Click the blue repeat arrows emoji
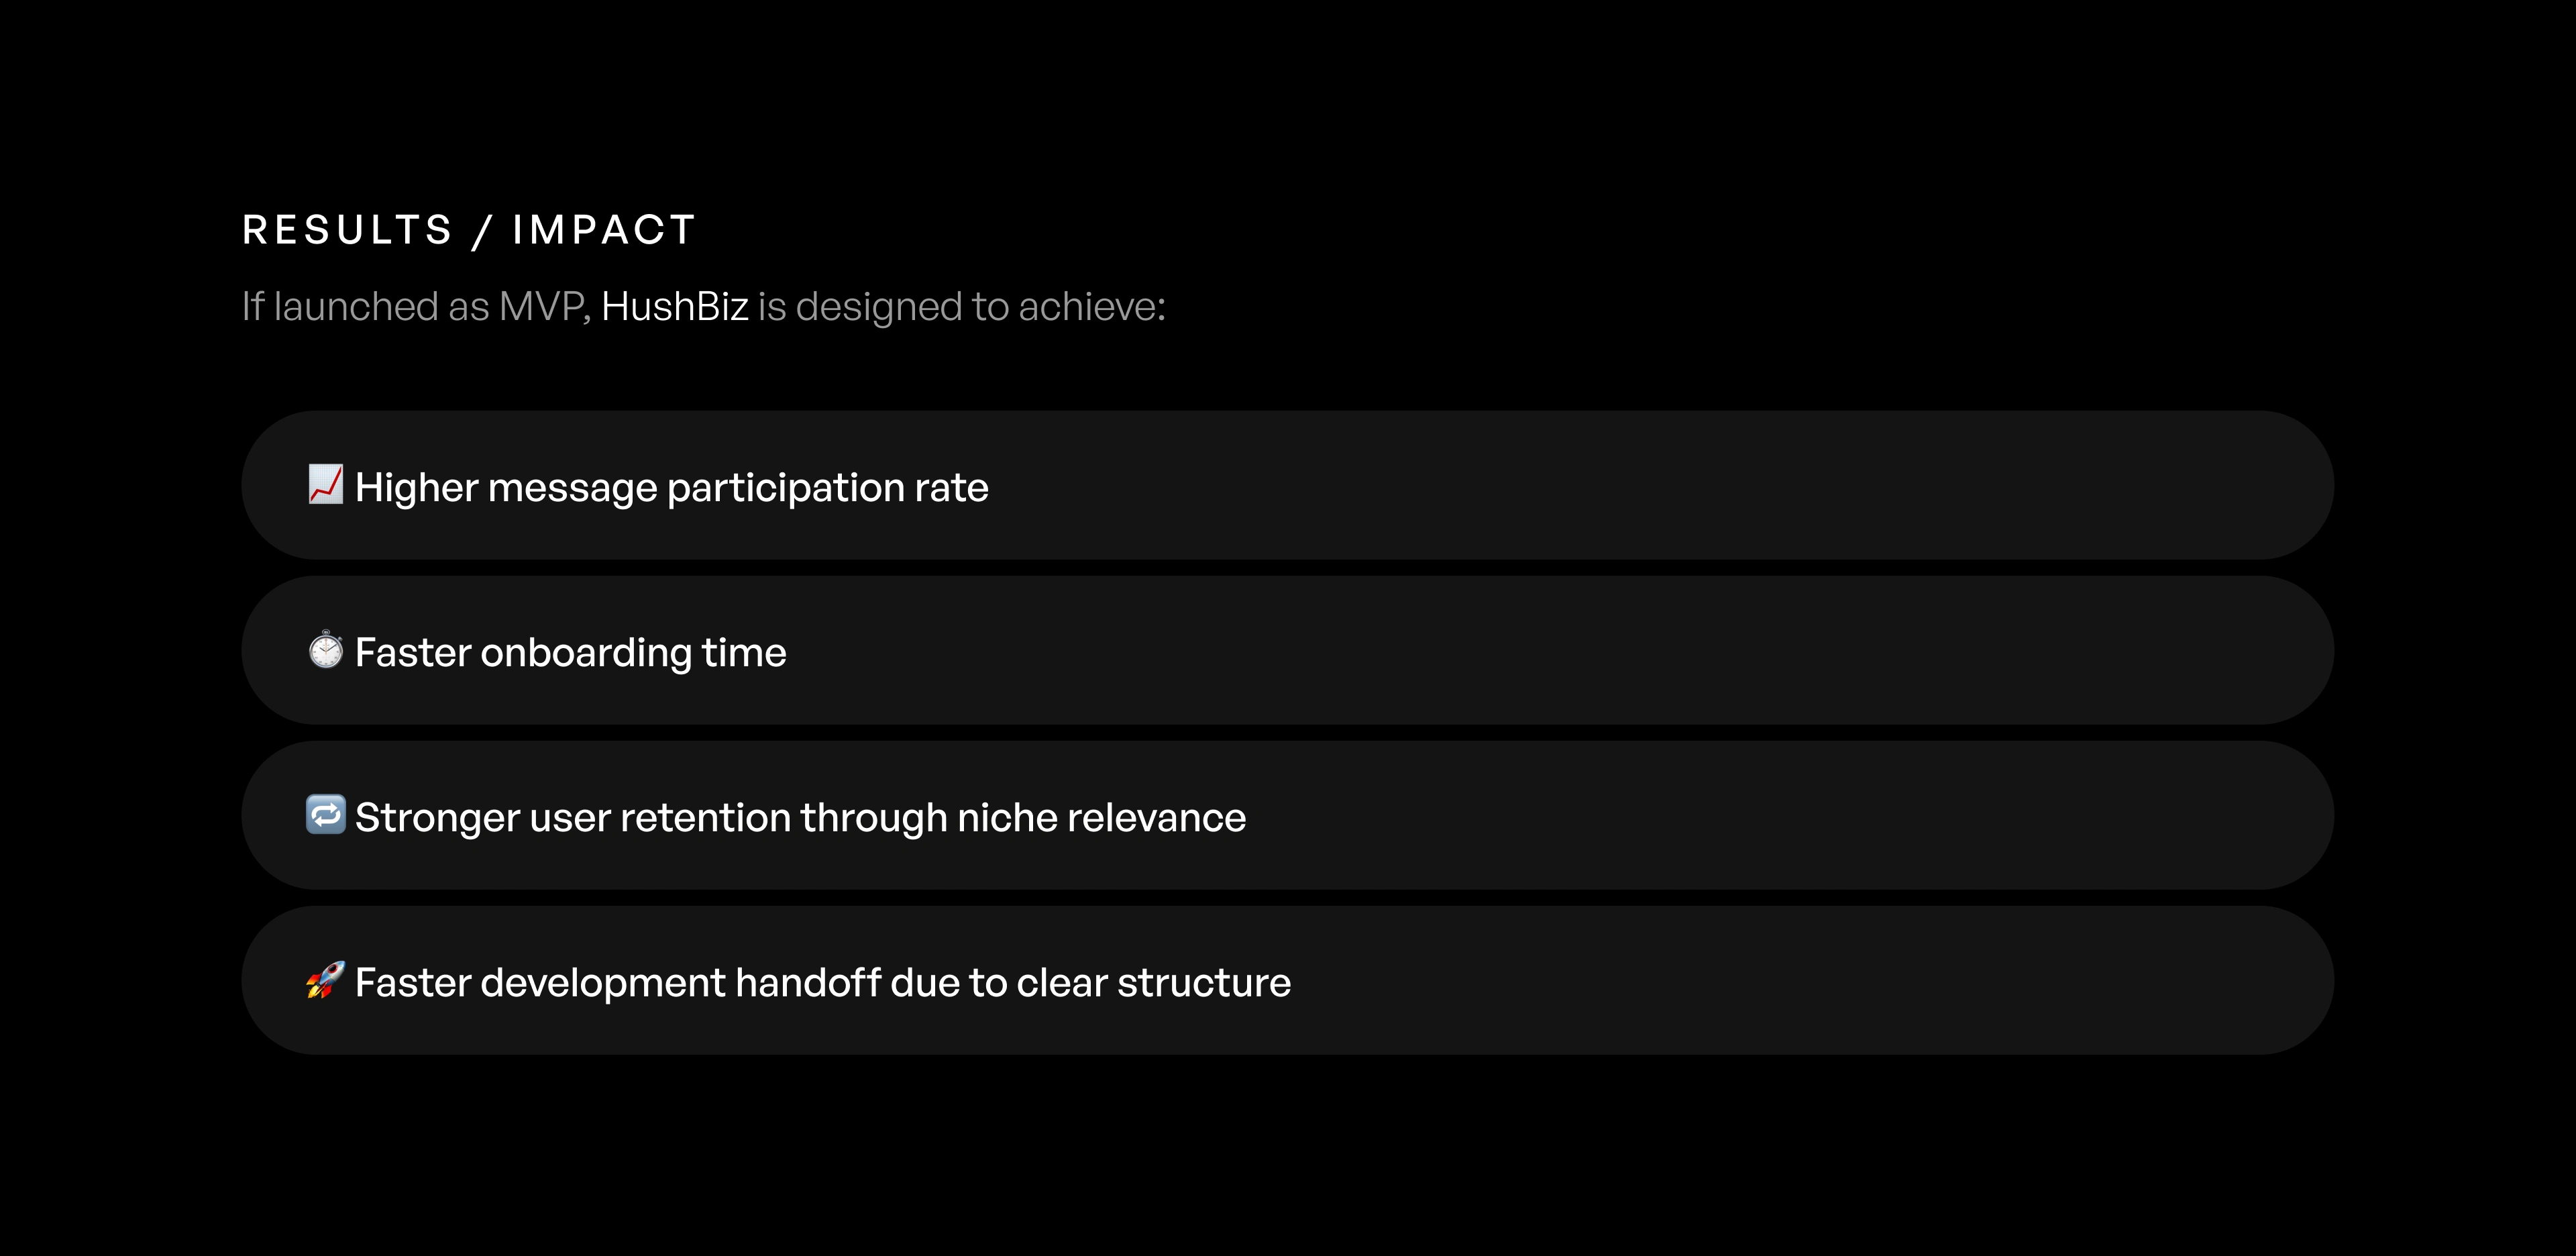 point(326,815)
